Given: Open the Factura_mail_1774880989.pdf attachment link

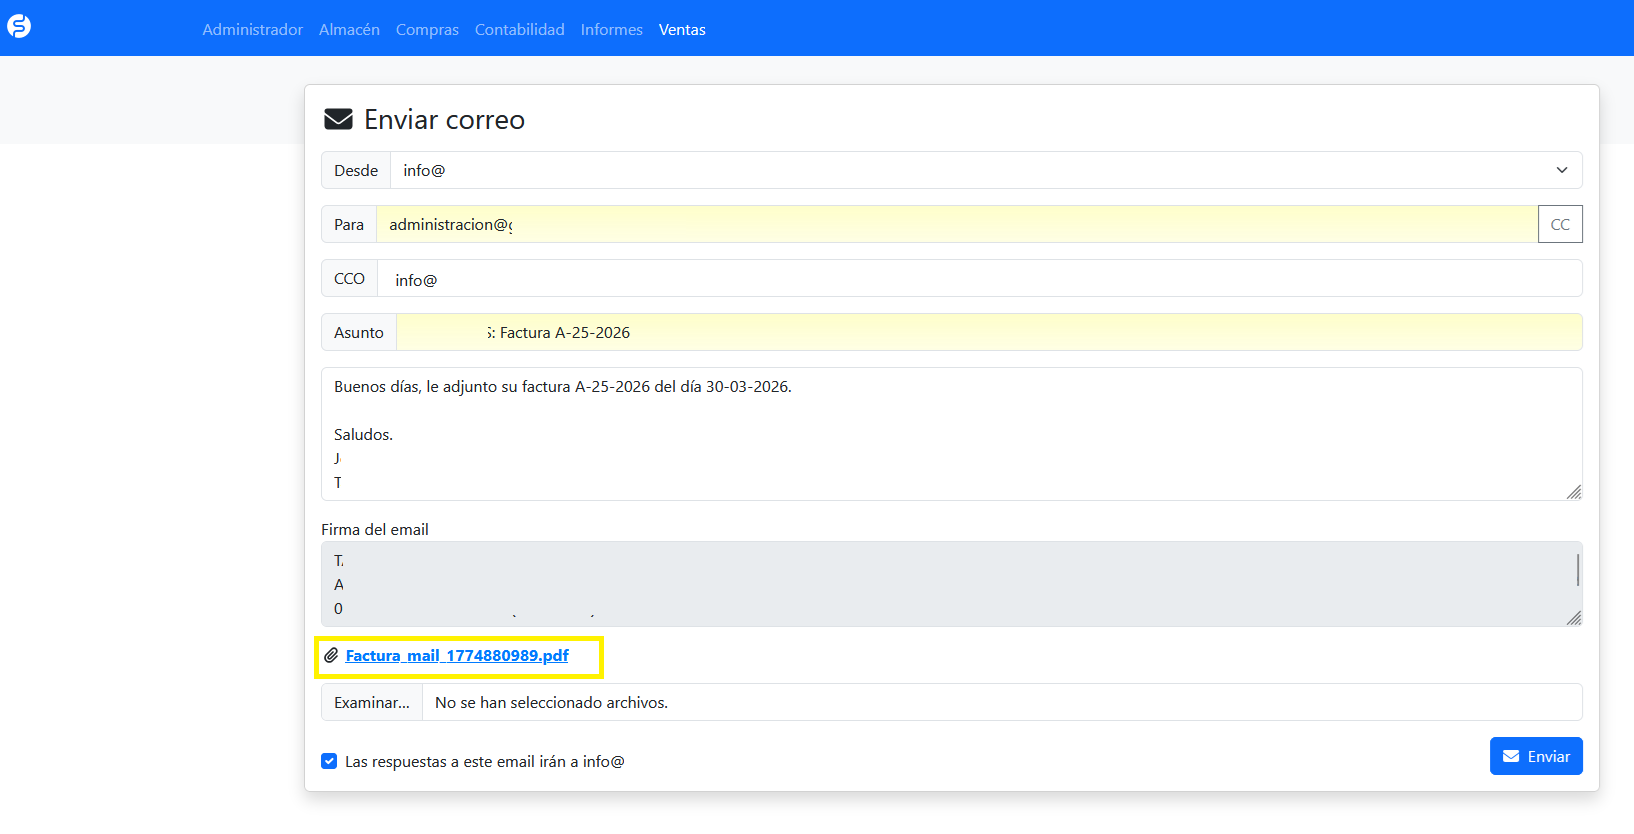Looking at the screenshot, I should (x=457, y=656).
